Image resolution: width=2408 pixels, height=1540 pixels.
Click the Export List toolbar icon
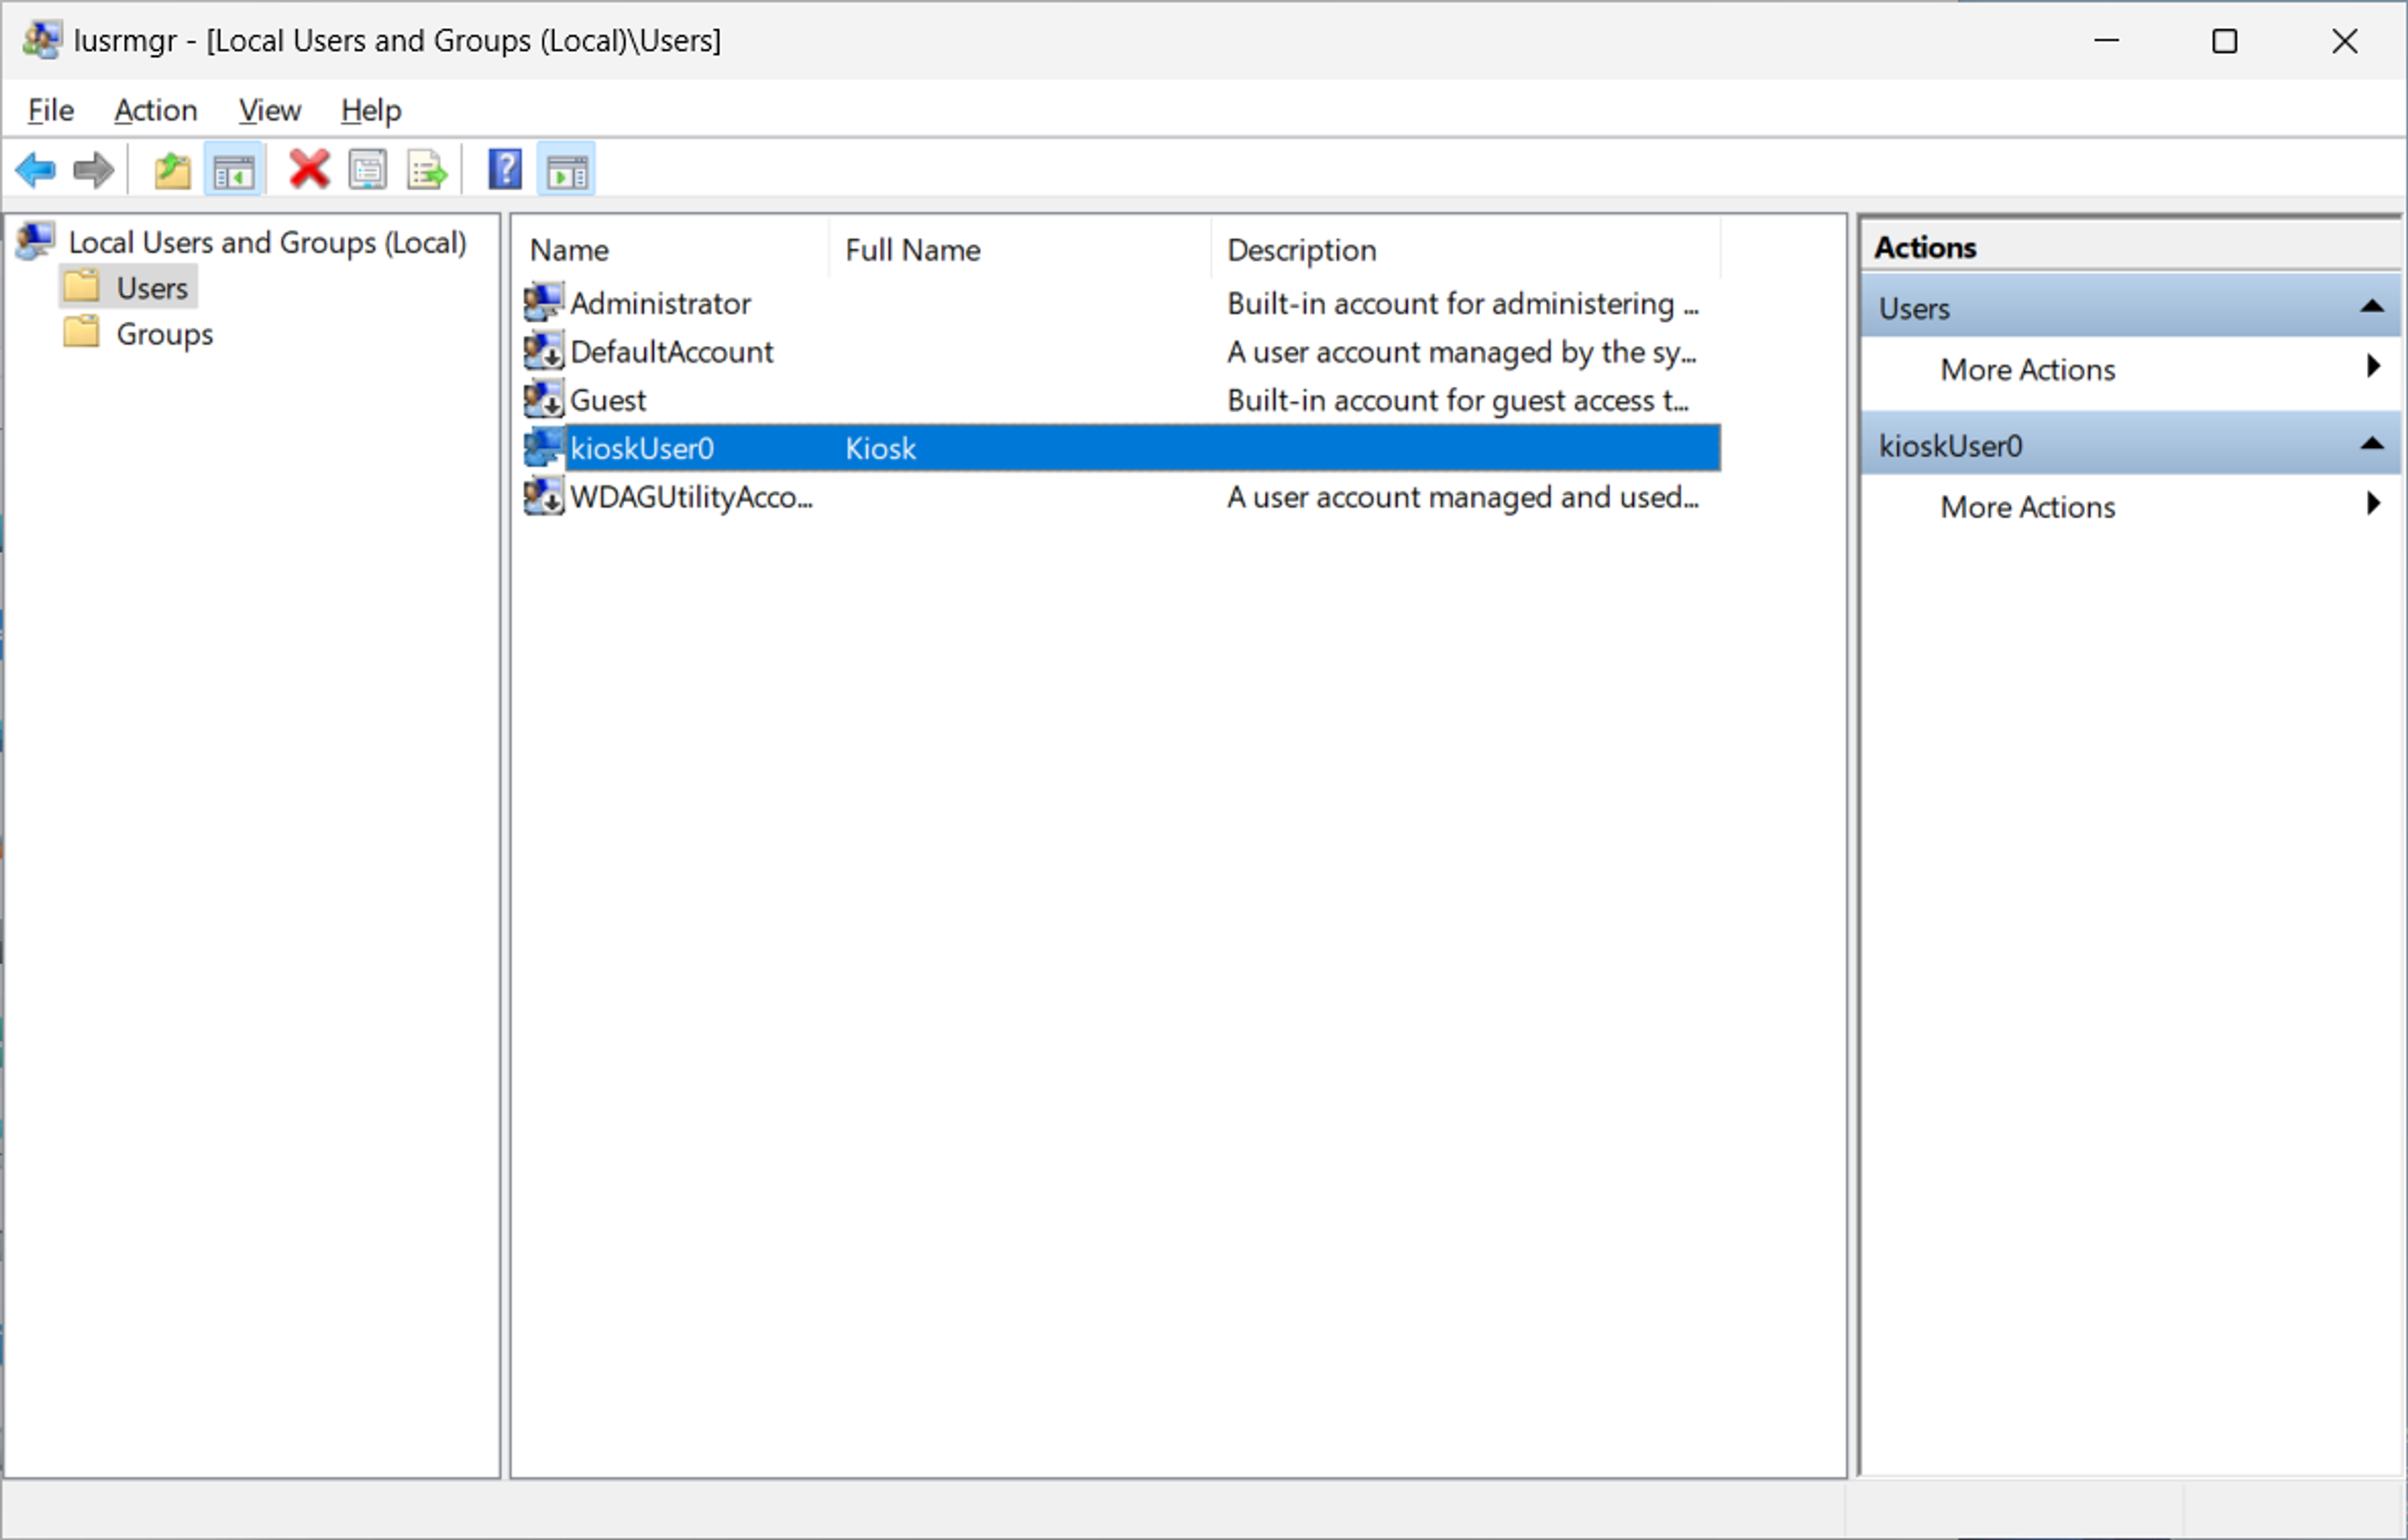click(x=427, y=170)
